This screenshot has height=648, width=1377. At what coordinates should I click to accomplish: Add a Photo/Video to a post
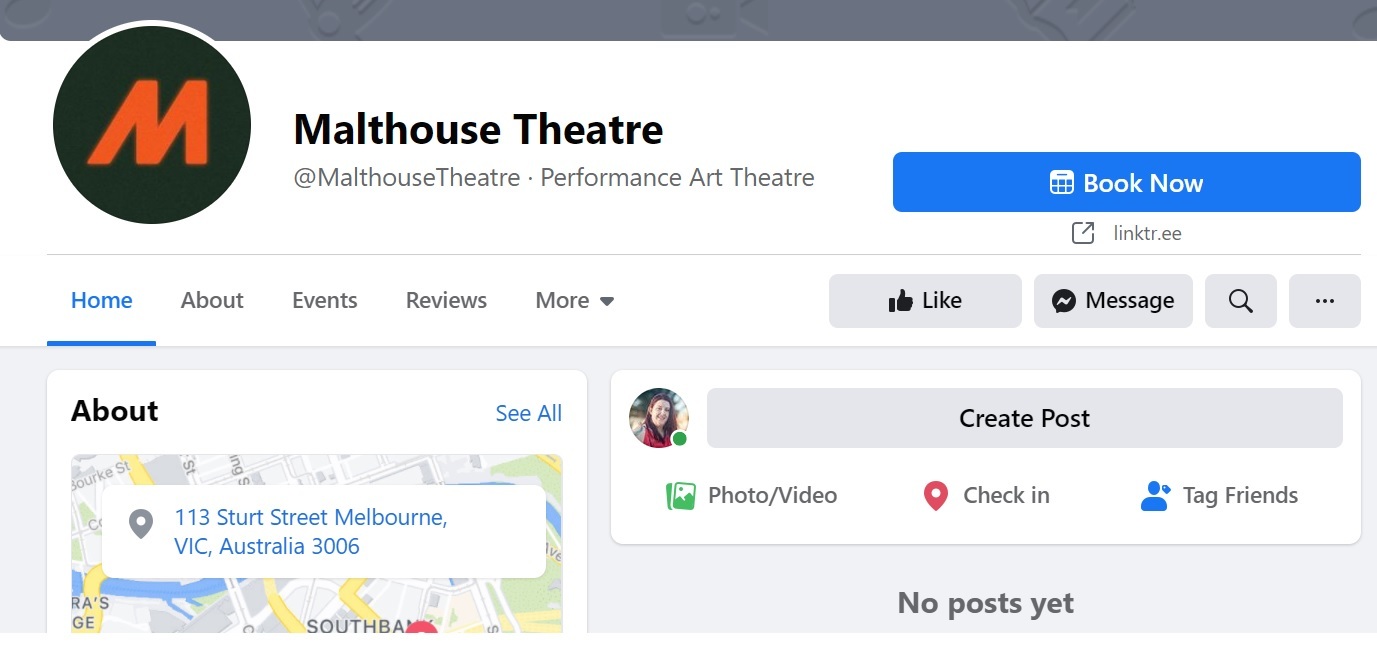(x=751, y=495)
